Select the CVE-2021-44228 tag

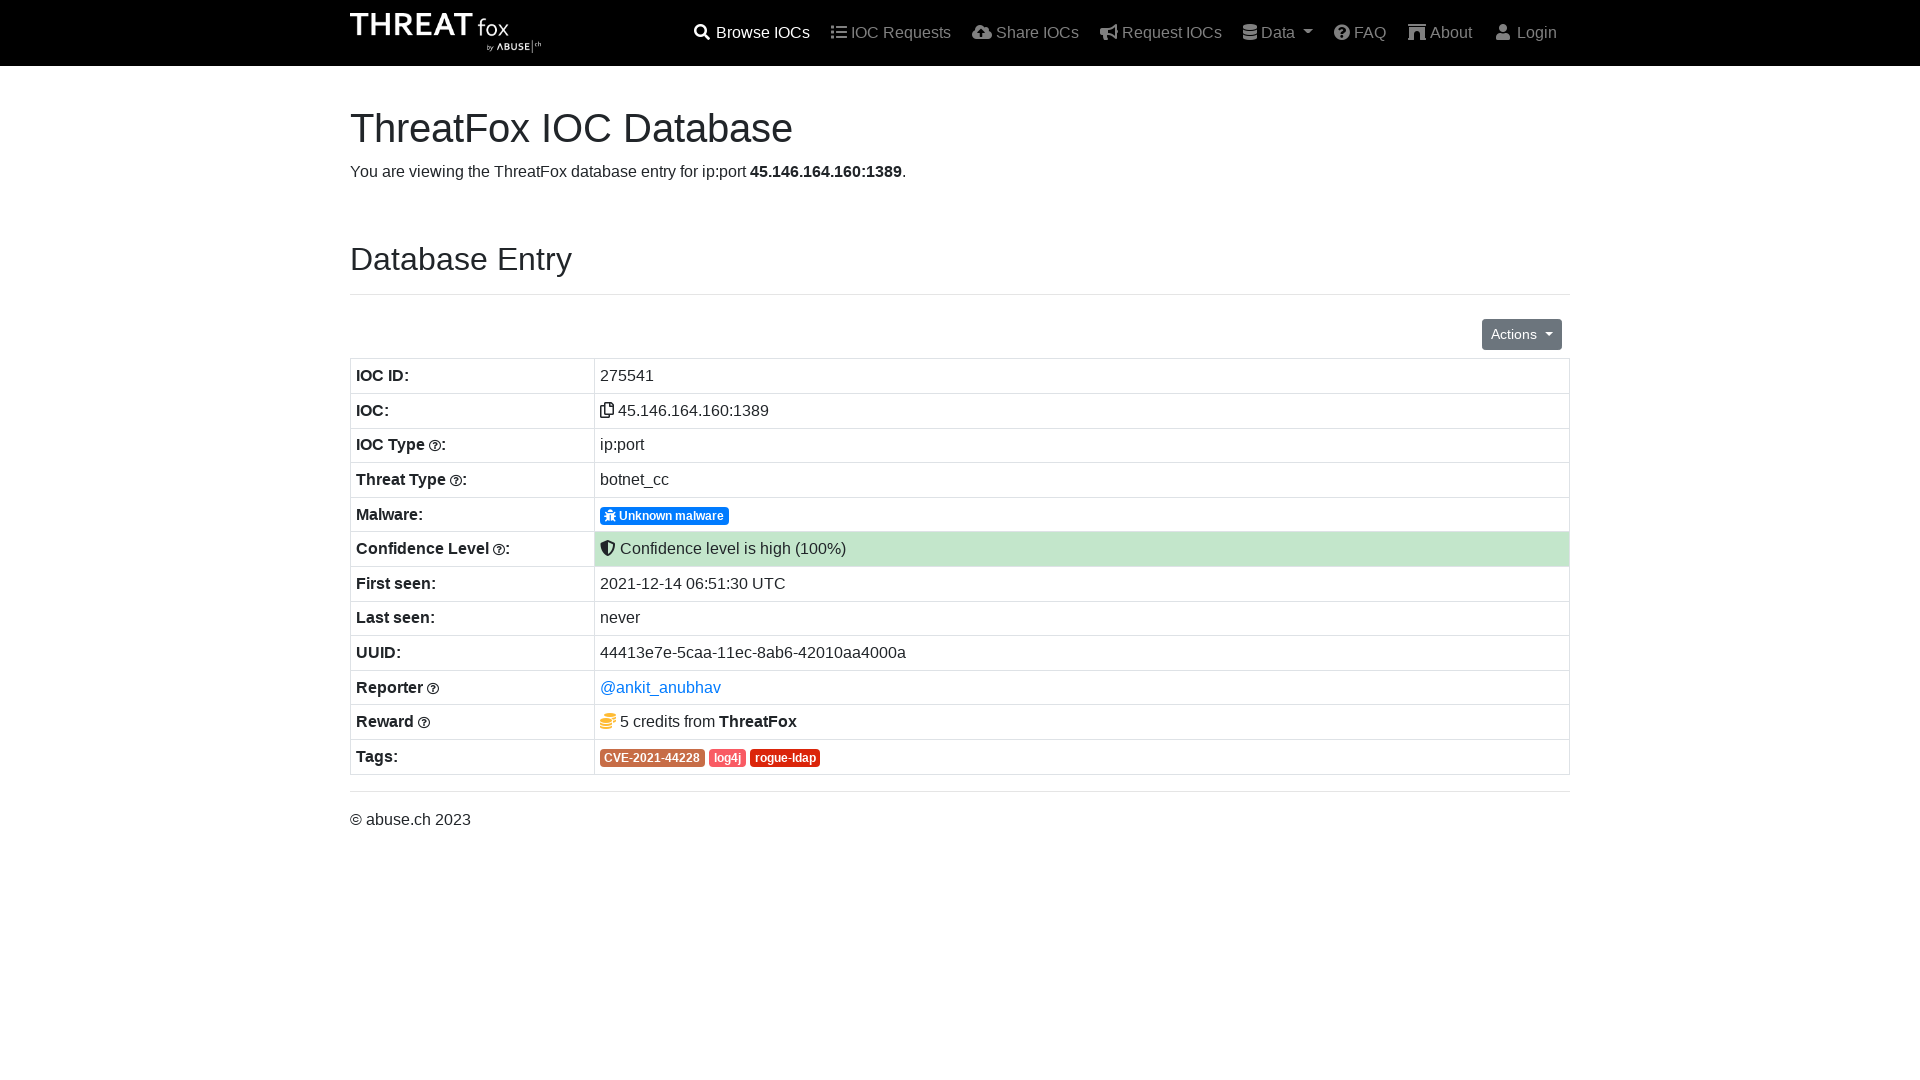click(x=652, y=758)
